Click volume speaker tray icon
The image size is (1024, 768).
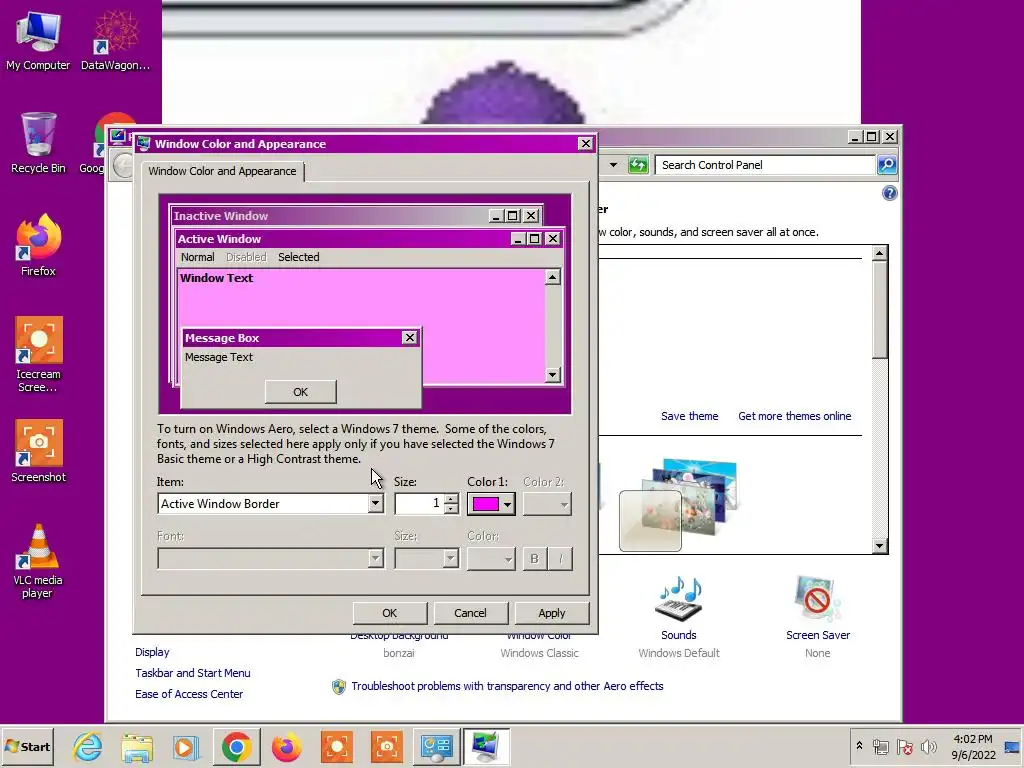pos(929,746)
